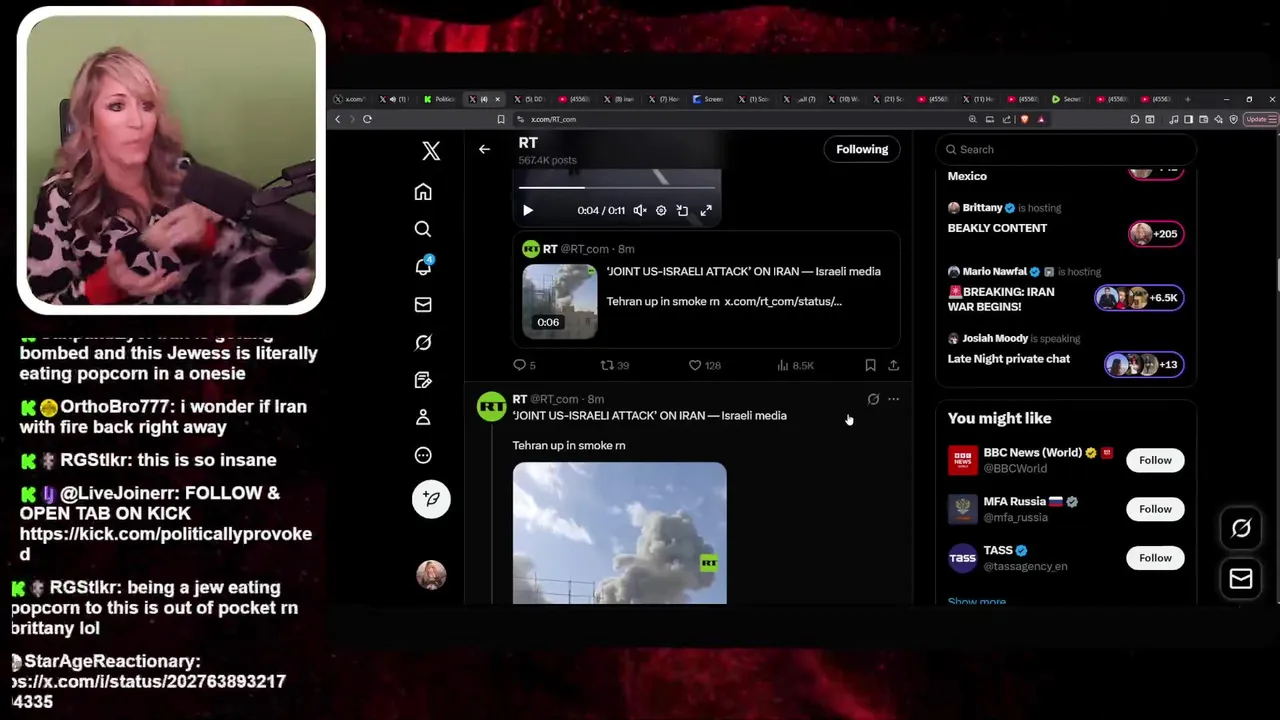Toggle the Following button for RT
The width and height of the screenshot is (1280, 720).
[862, 149]
